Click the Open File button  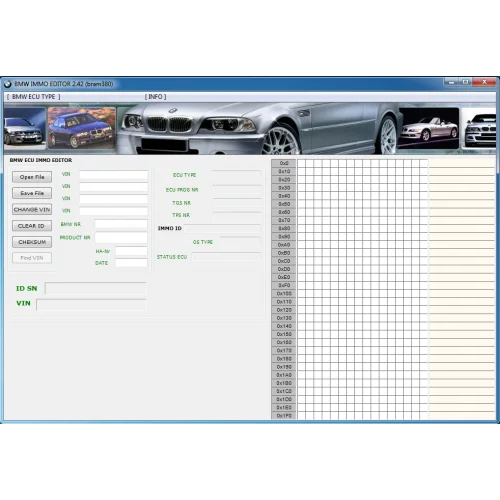click(x=32, y=177)
